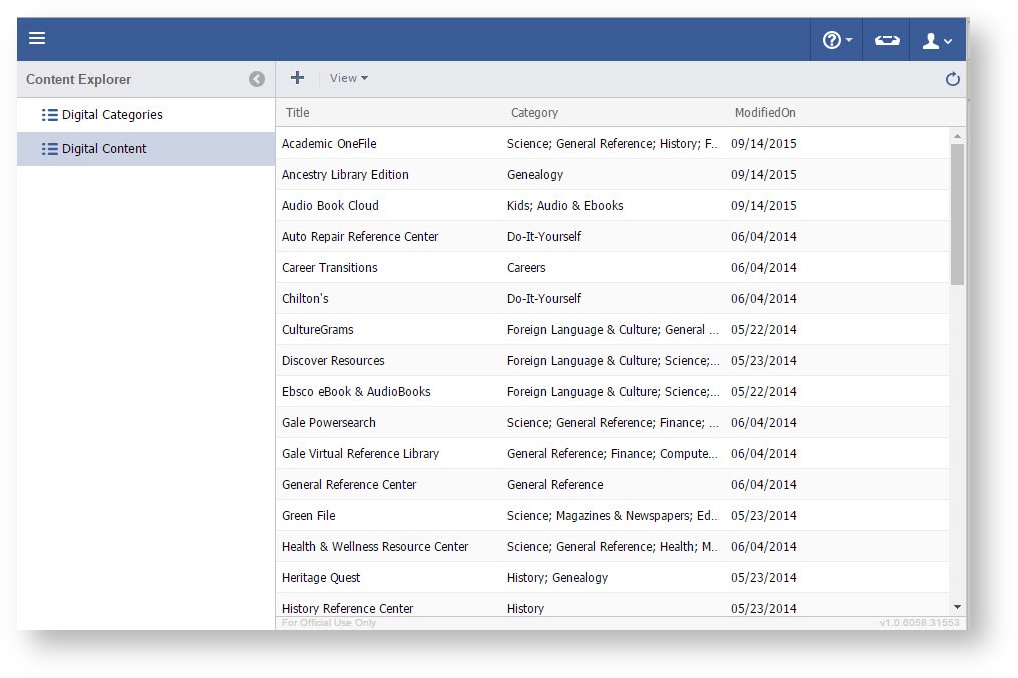Select Digital Categories in explorer
Viewport: 1018px width, 678px height.
click(x=111, y=115)
